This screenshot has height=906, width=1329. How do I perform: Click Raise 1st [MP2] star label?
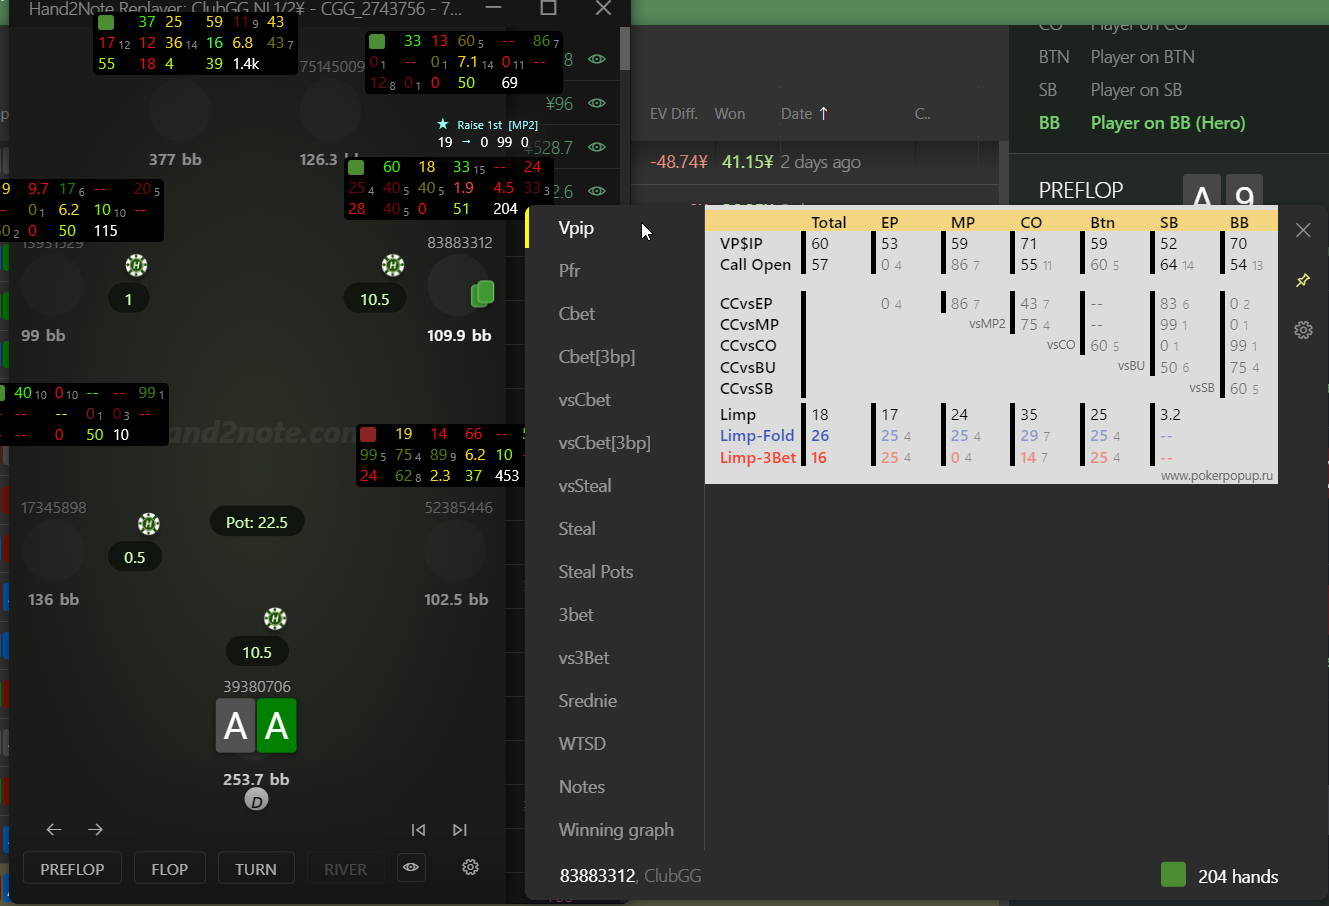coord(489,125)
